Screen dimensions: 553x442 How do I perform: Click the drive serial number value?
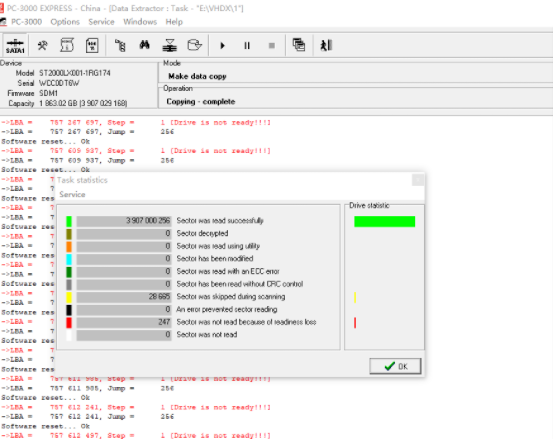(59, 83)
